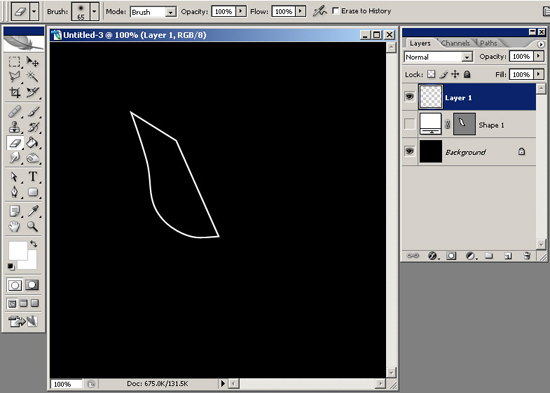Select Full screen mode button
The height and width of the screenshot is (393, 550).
(35, 303)
